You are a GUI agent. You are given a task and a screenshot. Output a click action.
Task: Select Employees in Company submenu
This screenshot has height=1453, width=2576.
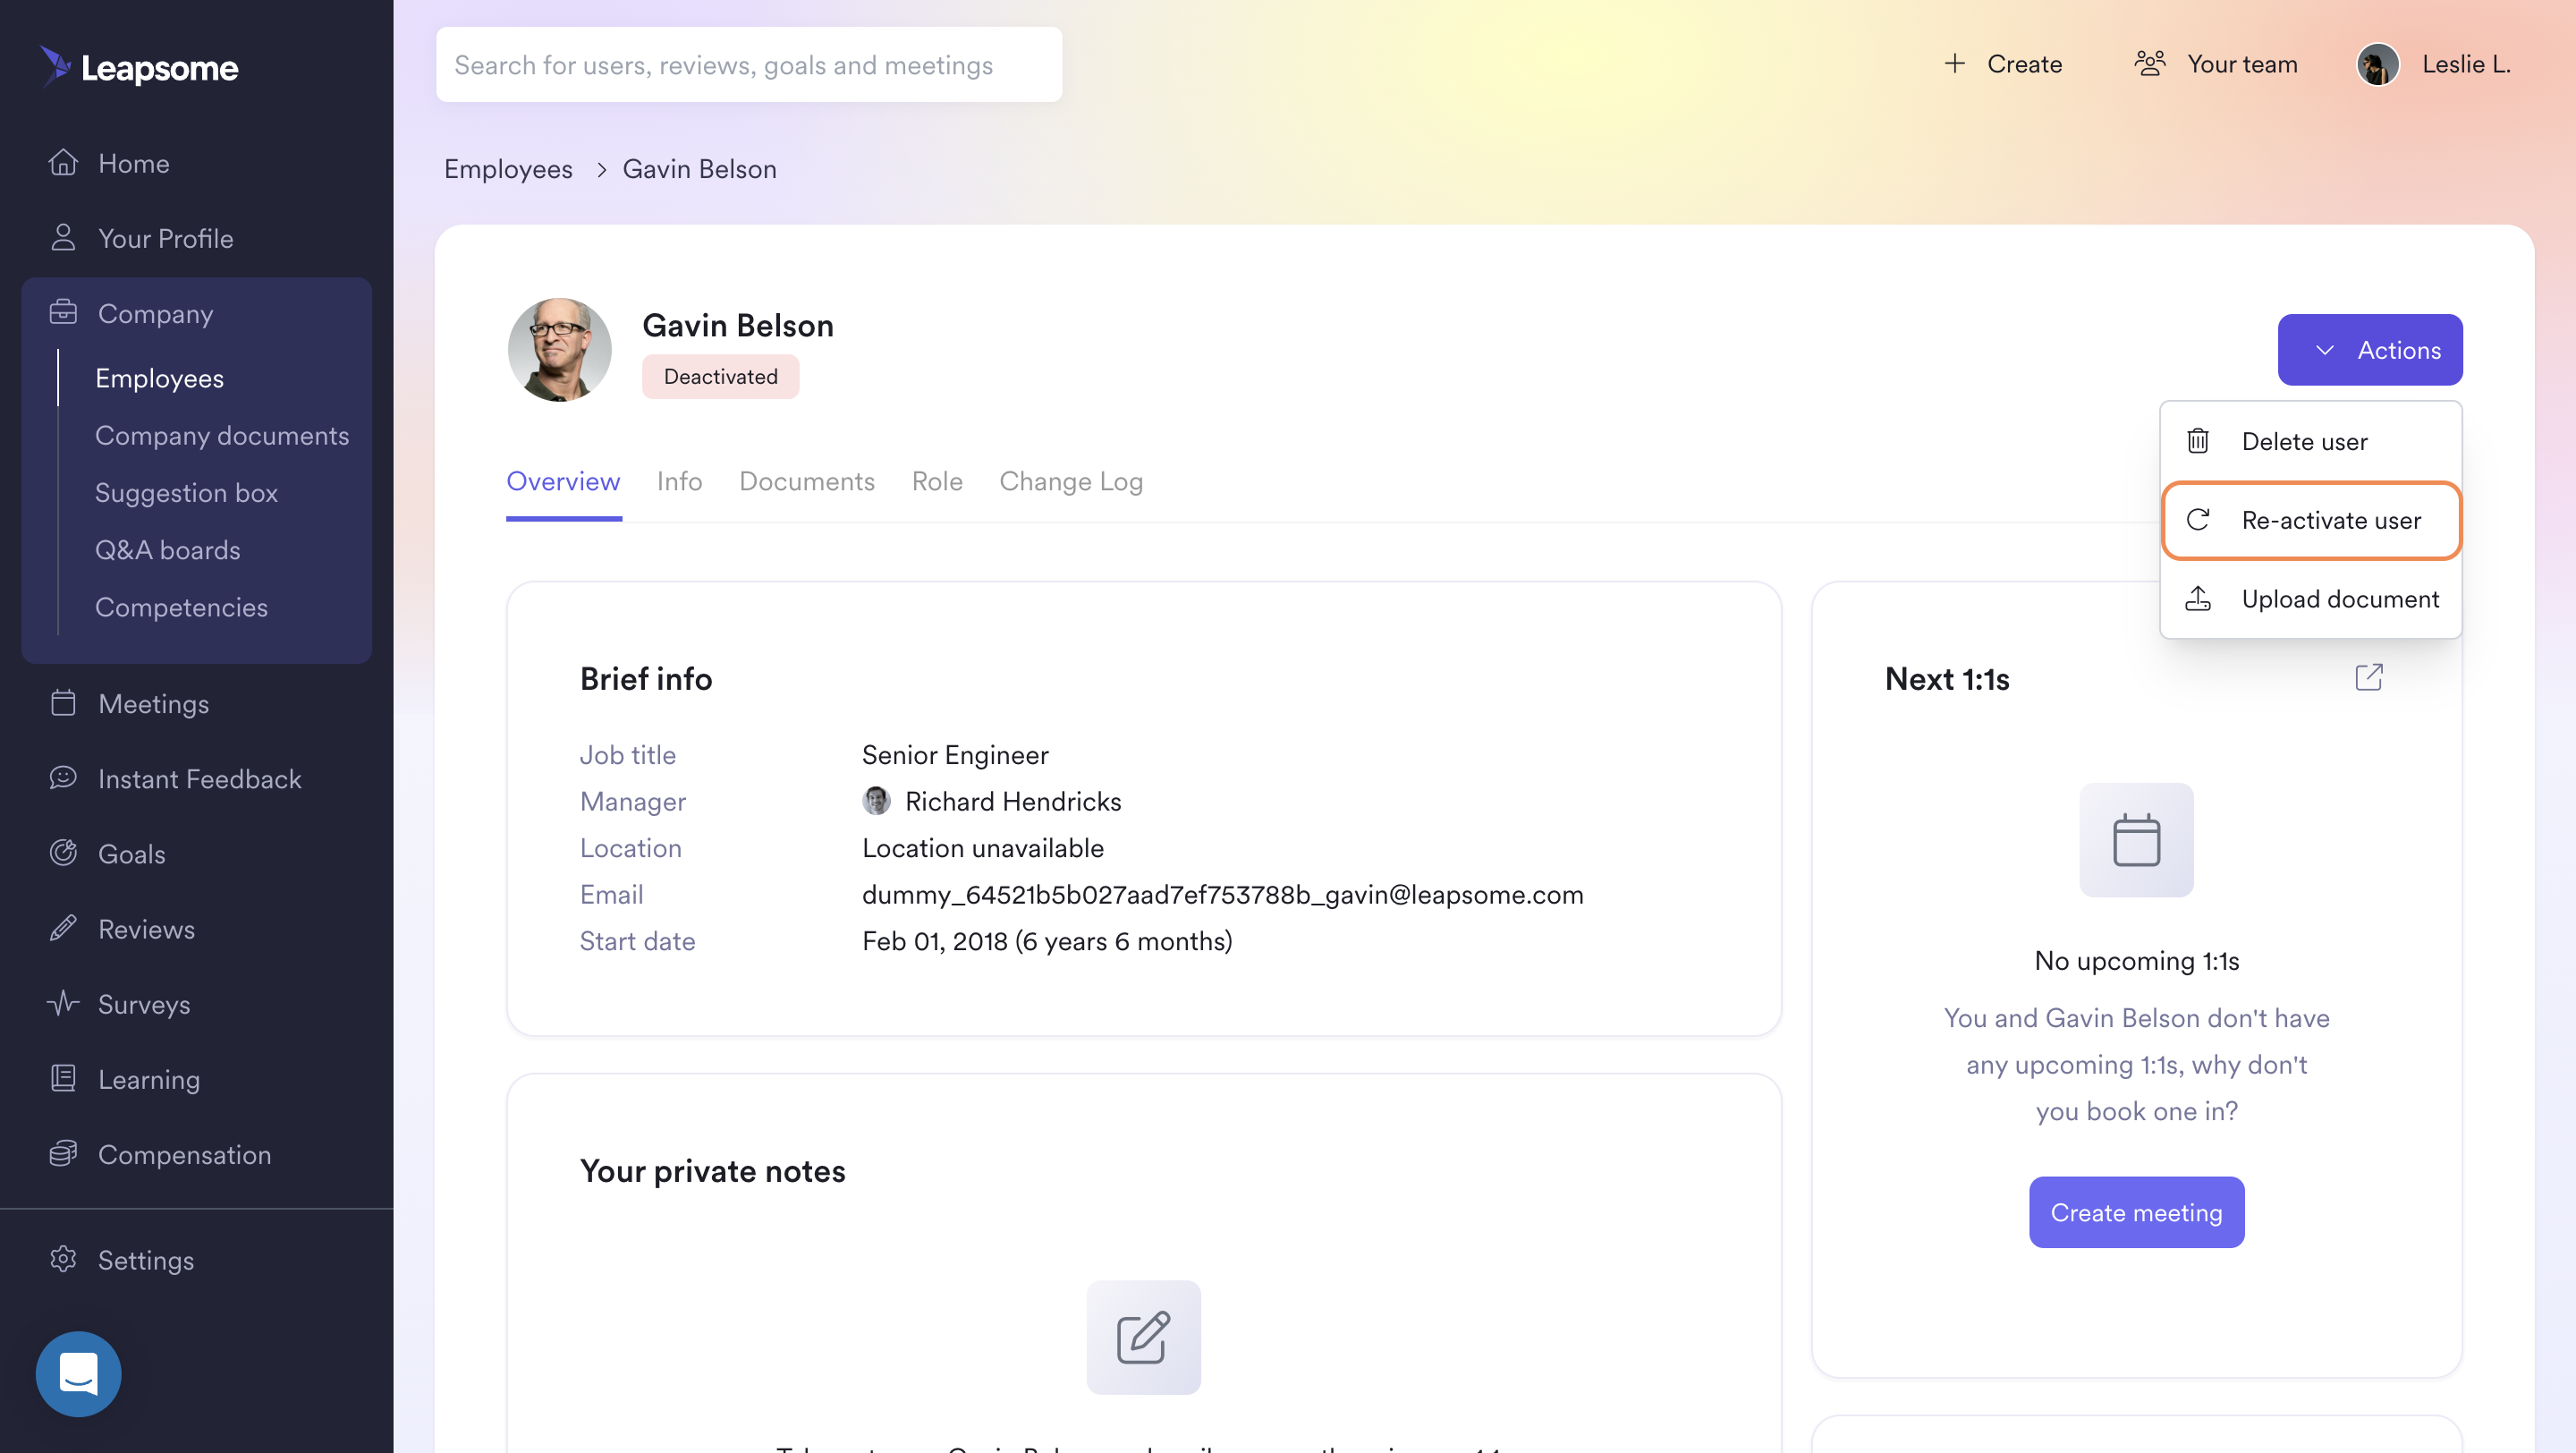159,378
